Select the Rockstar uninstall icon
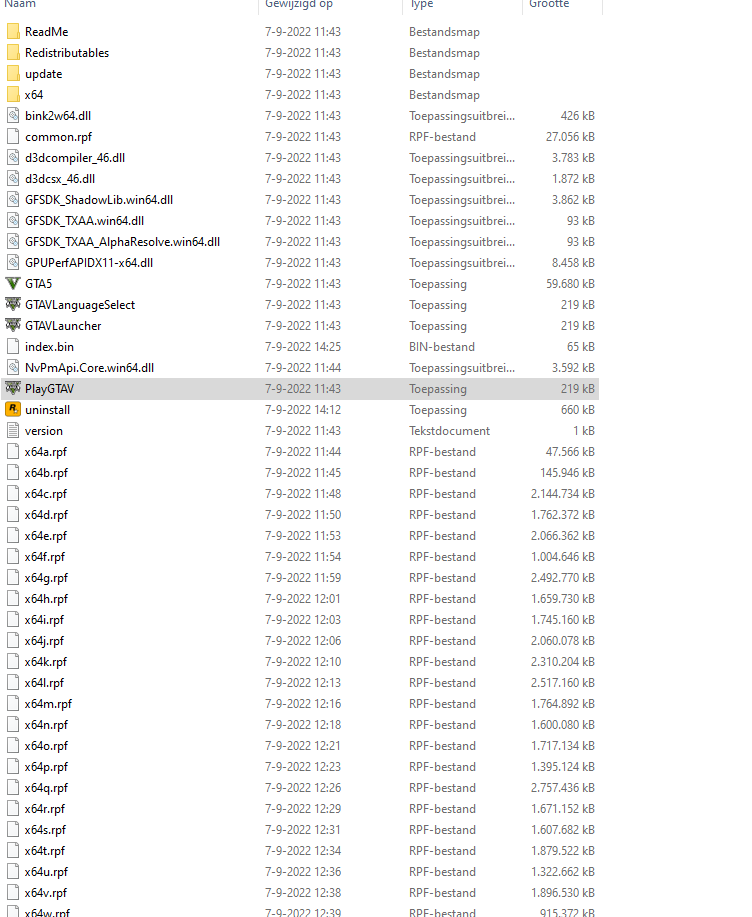Screen dimensions: 752x917 (13, 410)
